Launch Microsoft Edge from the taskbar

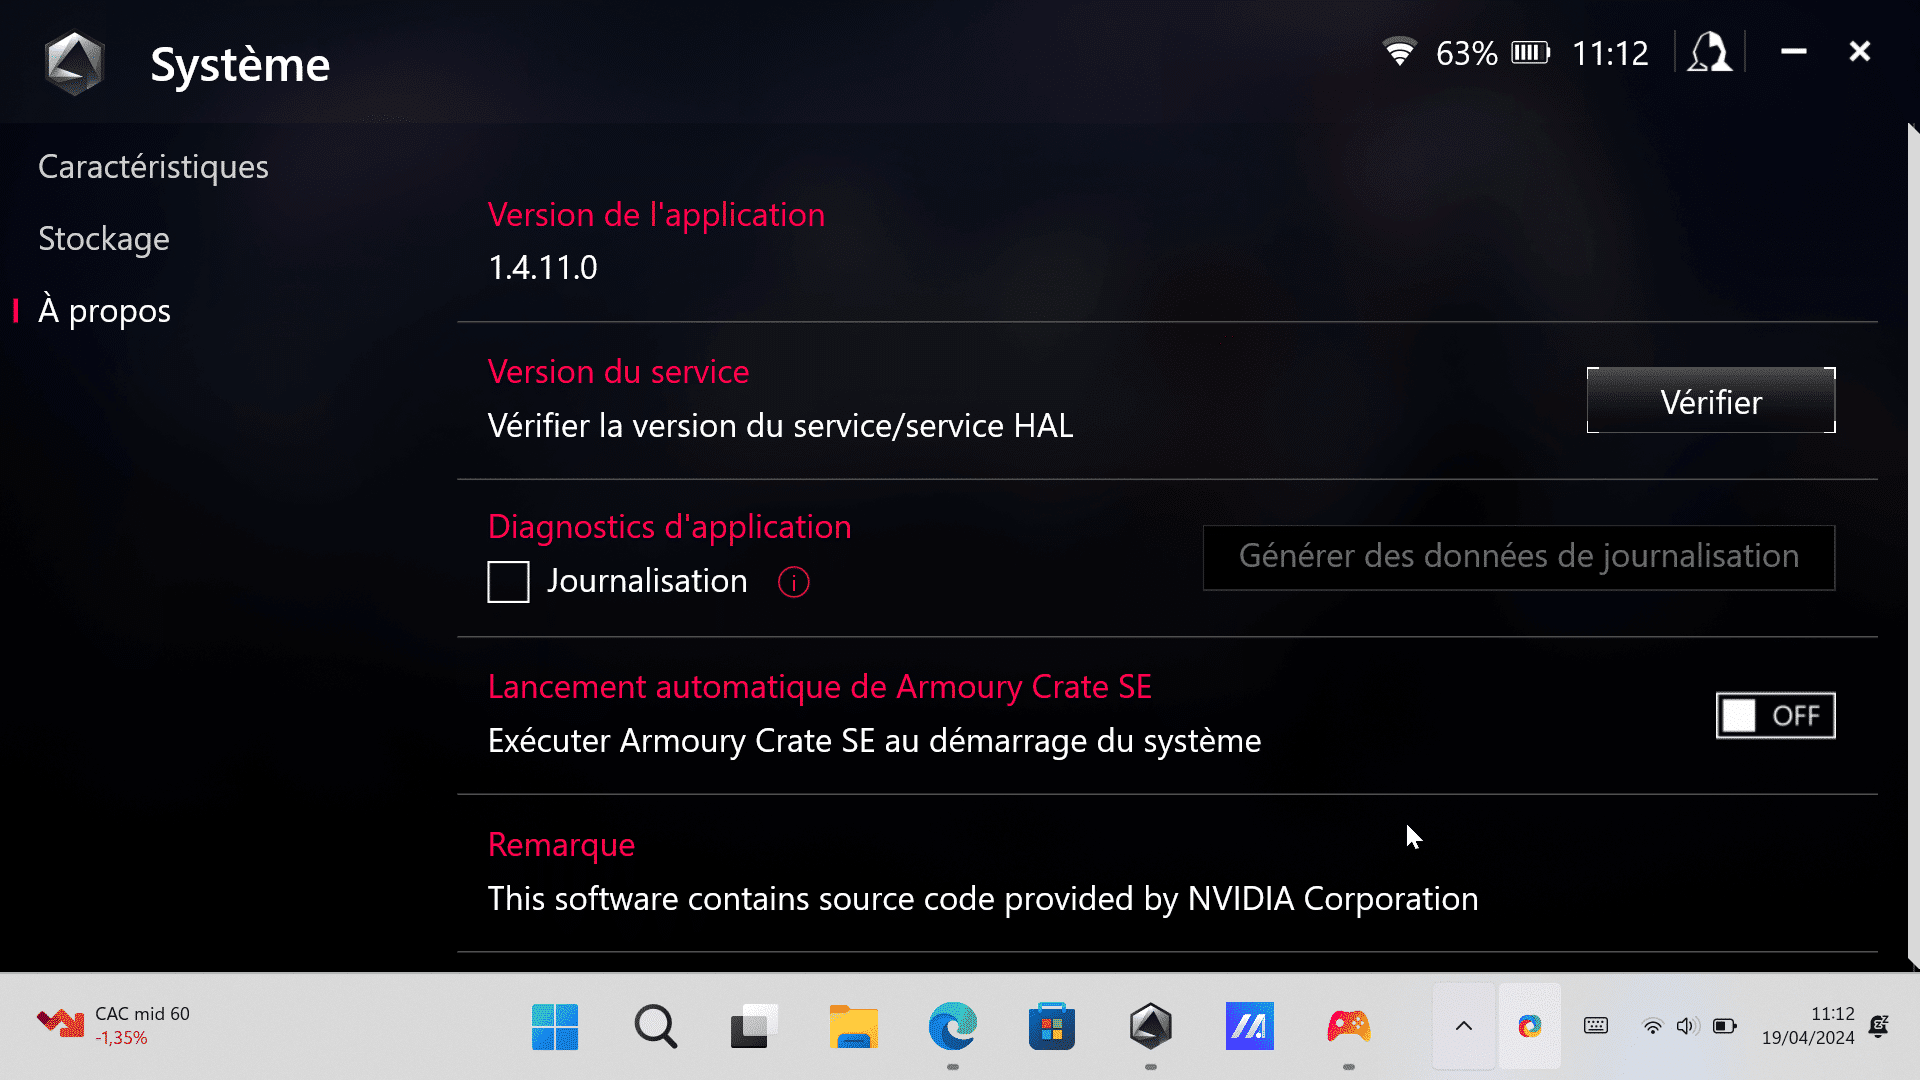[x=952, y=1026]
